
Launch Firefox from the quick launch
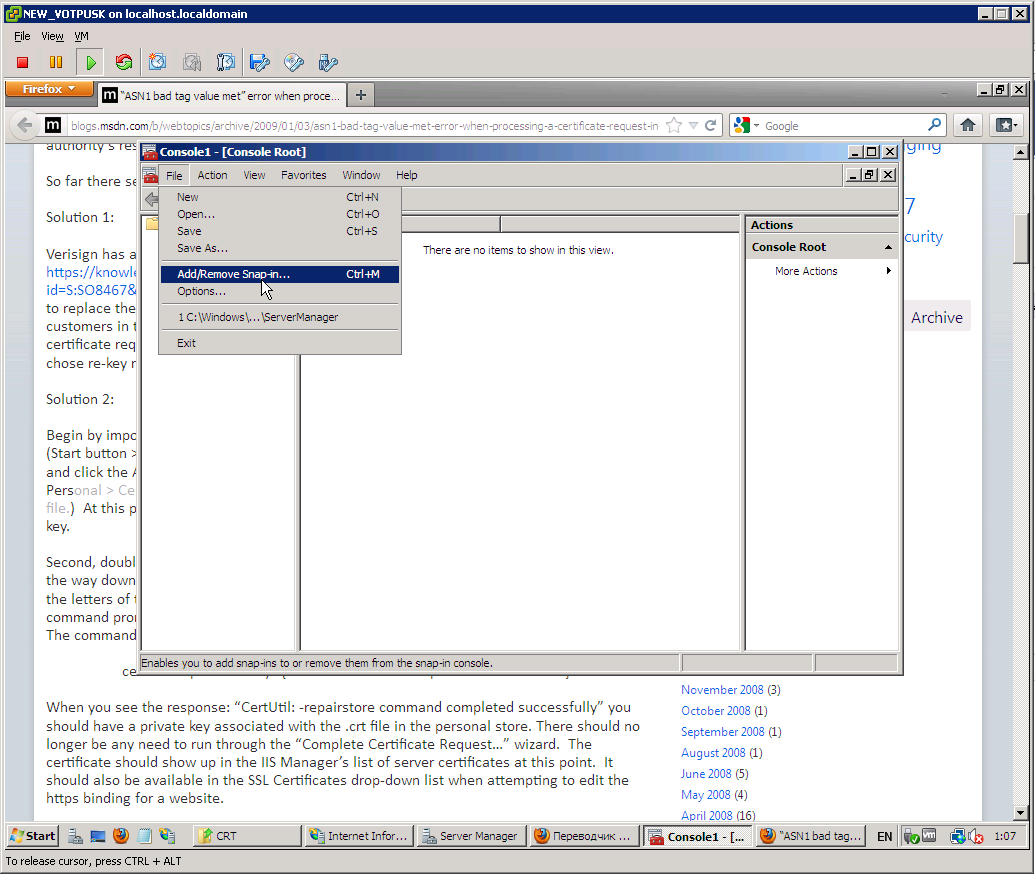click(x=121, y=836)
